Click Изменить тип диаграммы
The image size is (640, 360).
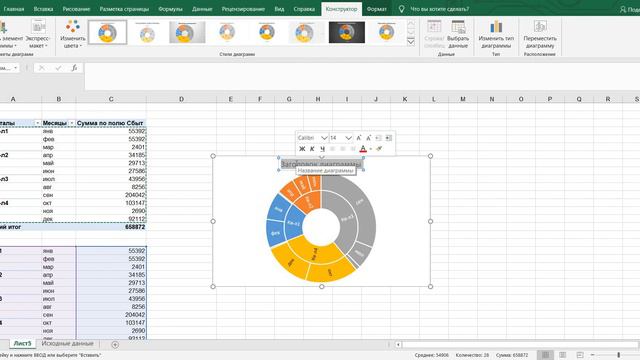496,34
